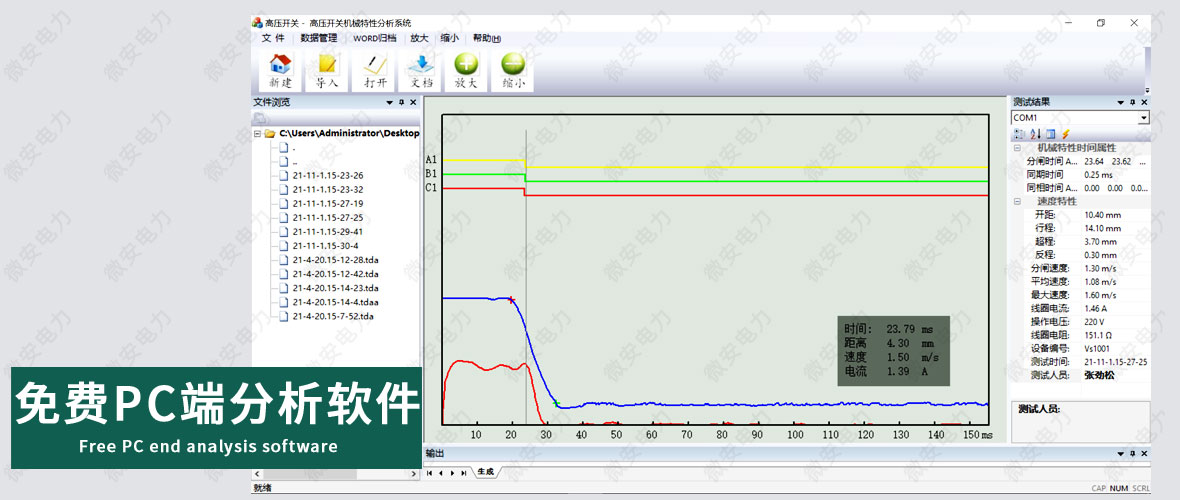Click the green 放大 plus toolbar icon
The width and height of the screenshot is (1180, 500).
coord(467,70)
